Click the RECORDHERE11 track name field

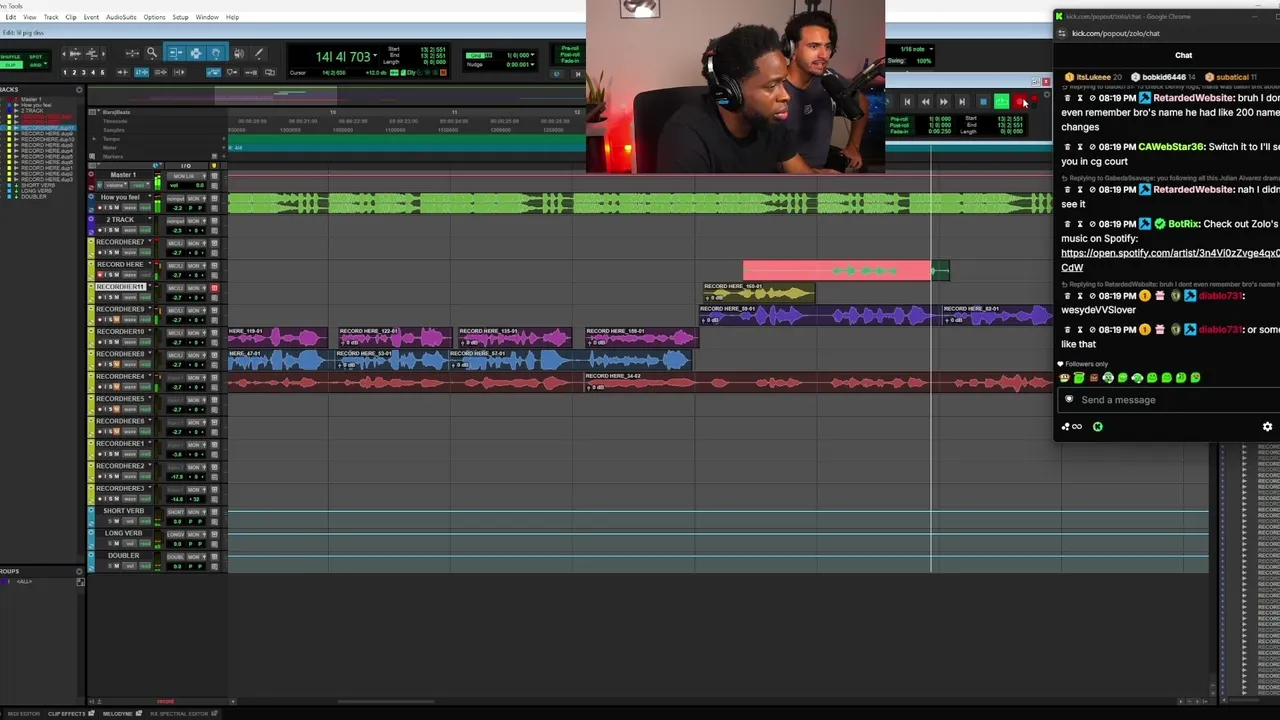pyautogui.click(x=120, y=287)
